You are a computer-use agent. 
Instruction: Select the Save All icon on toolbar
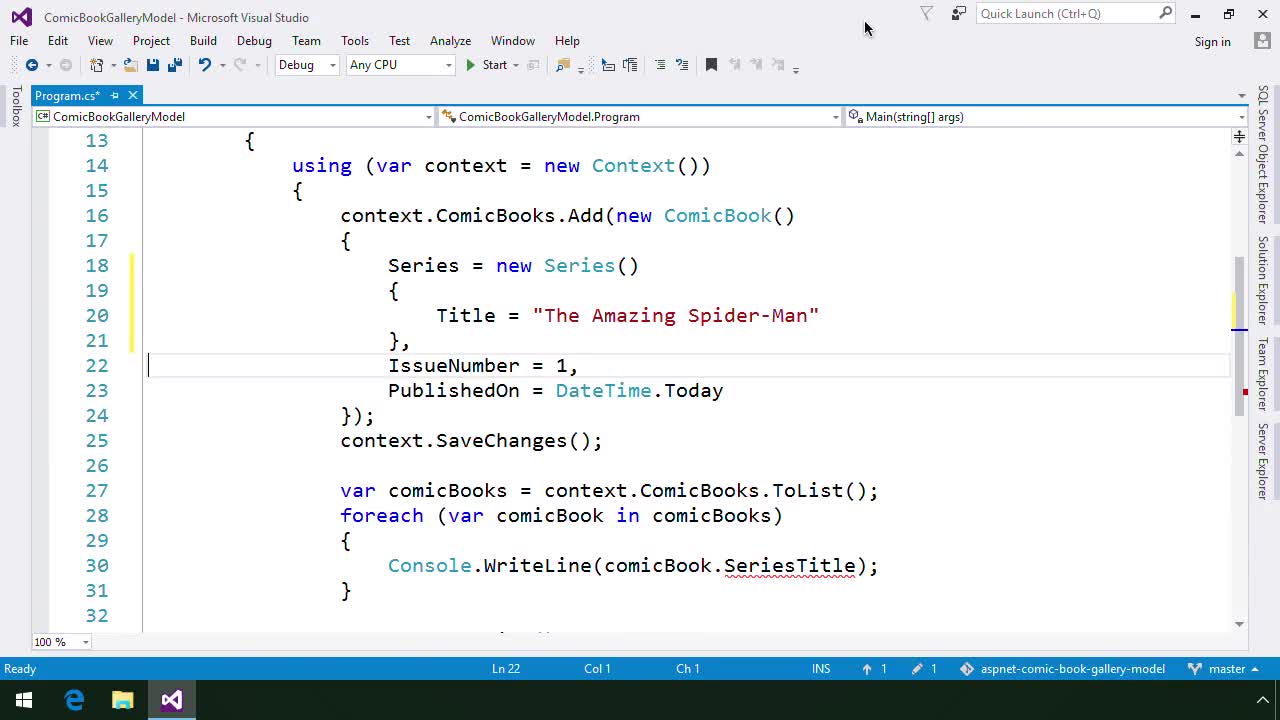click(173, 64)
